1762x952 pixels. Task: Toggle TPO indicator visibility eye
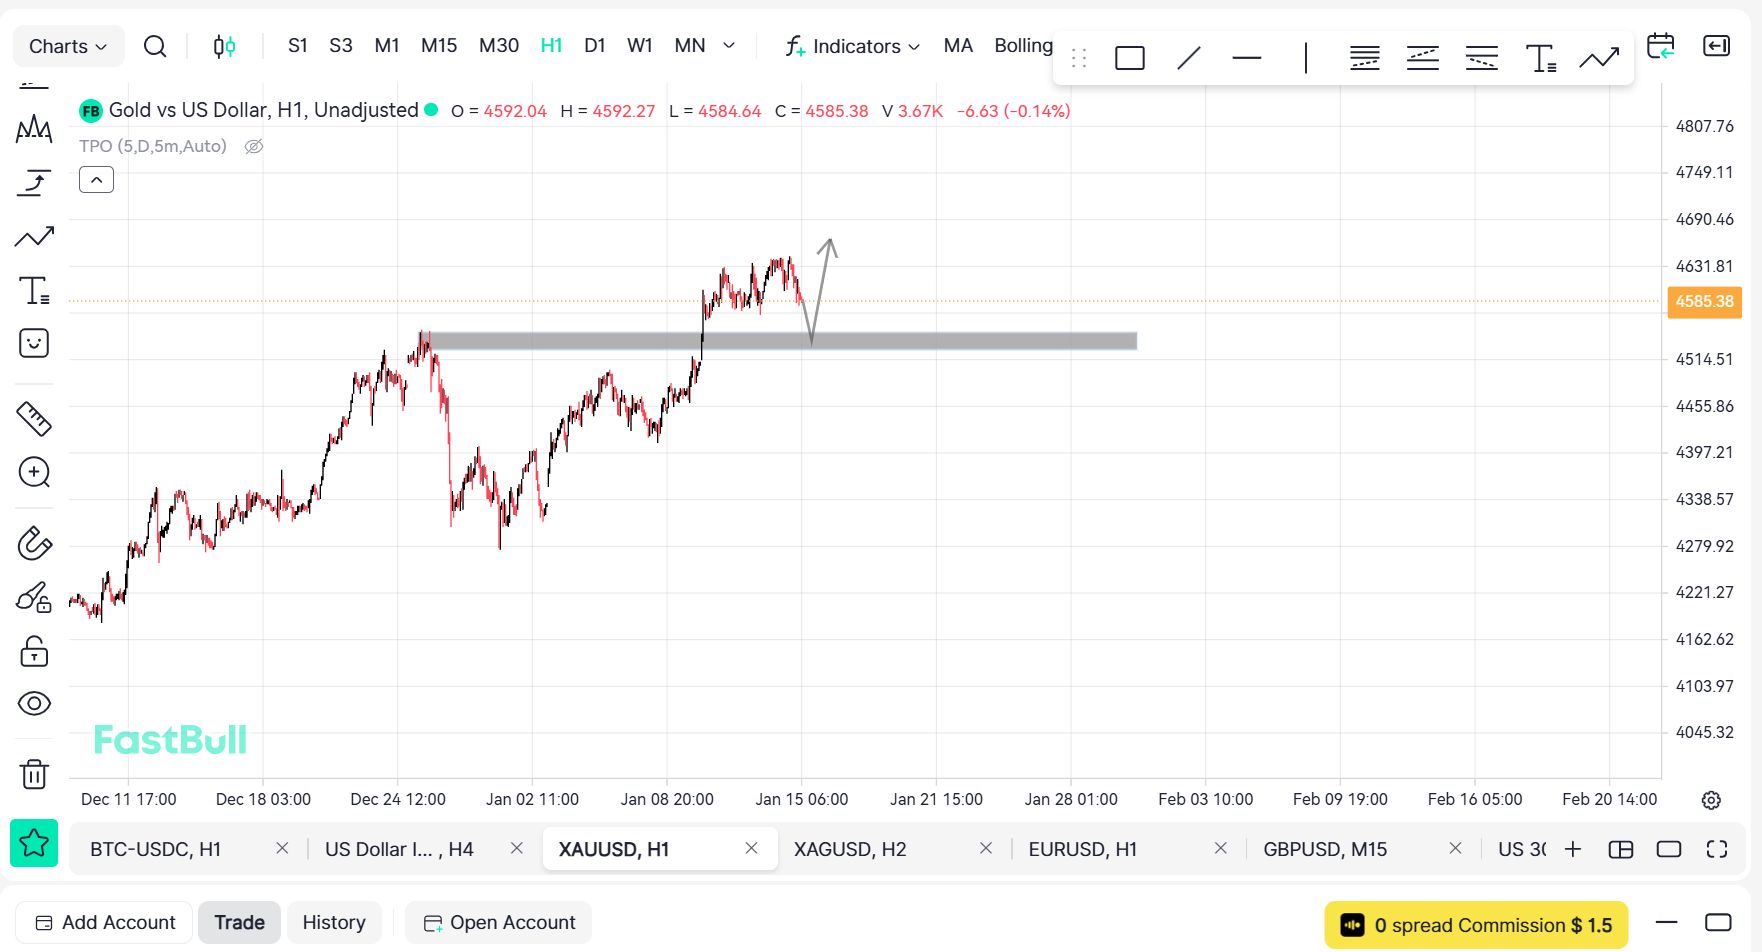point(254,146)
